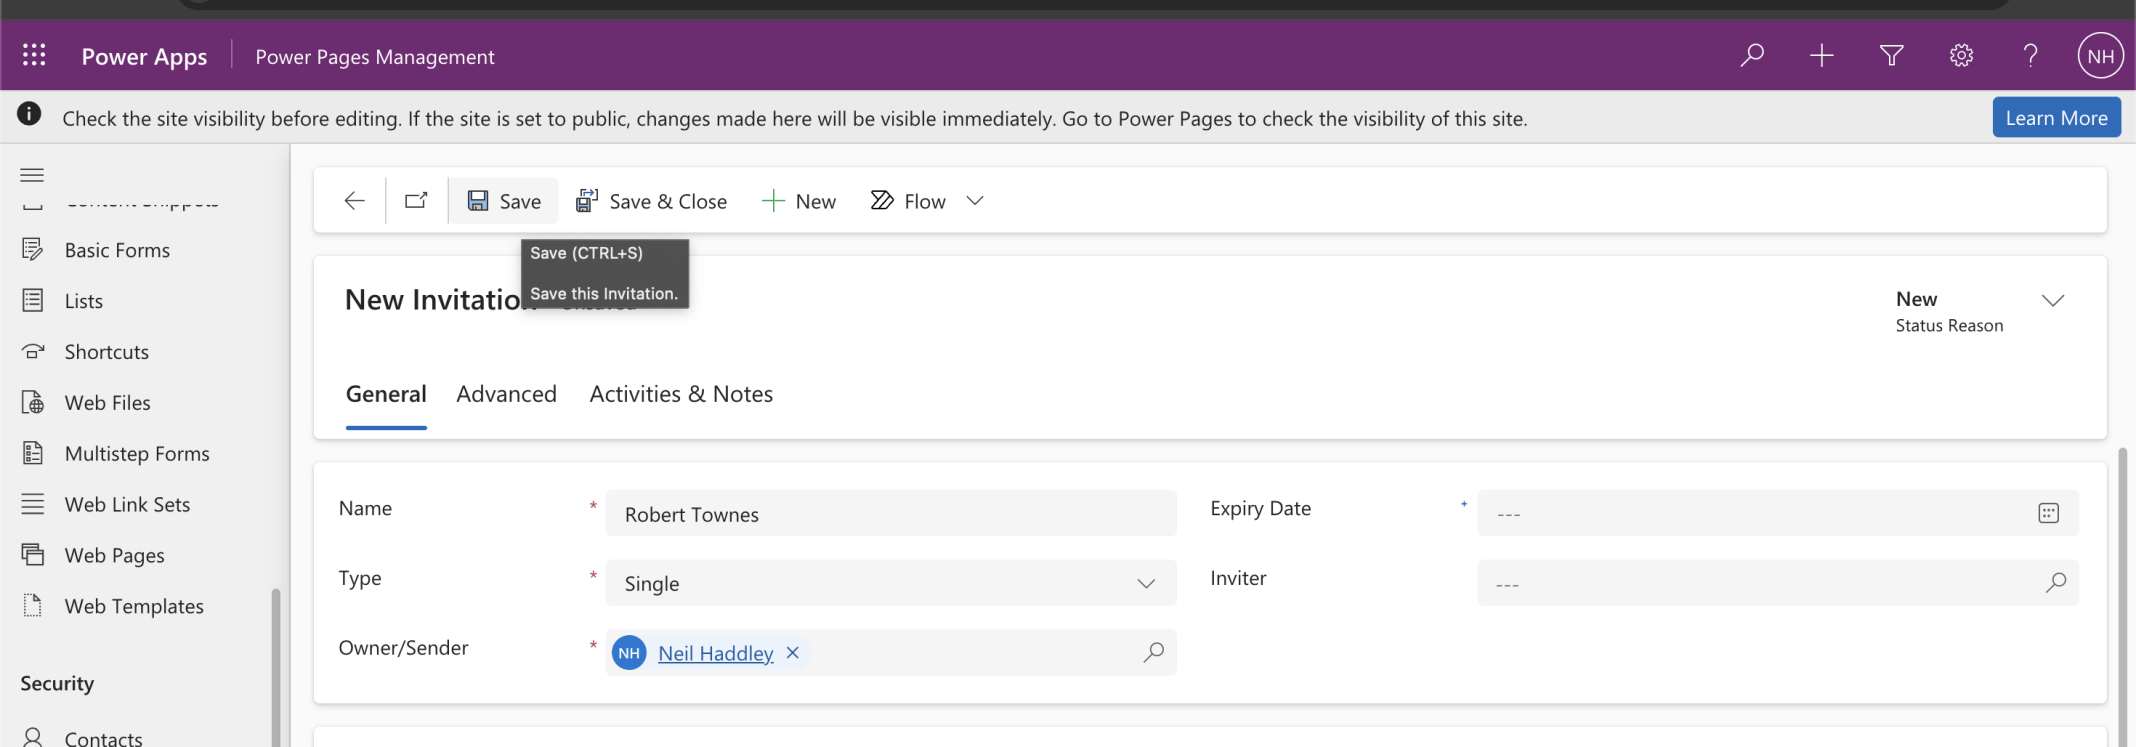
Task: Click the quick create plus icon
Action: tap(1822, 56)
